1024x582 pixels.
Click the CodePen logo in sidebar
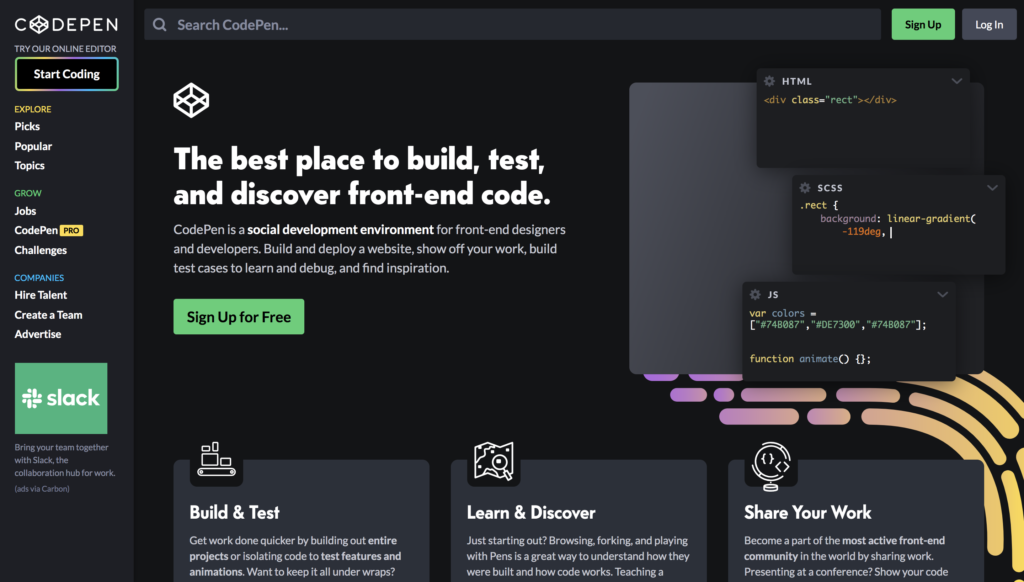[66, 24]
